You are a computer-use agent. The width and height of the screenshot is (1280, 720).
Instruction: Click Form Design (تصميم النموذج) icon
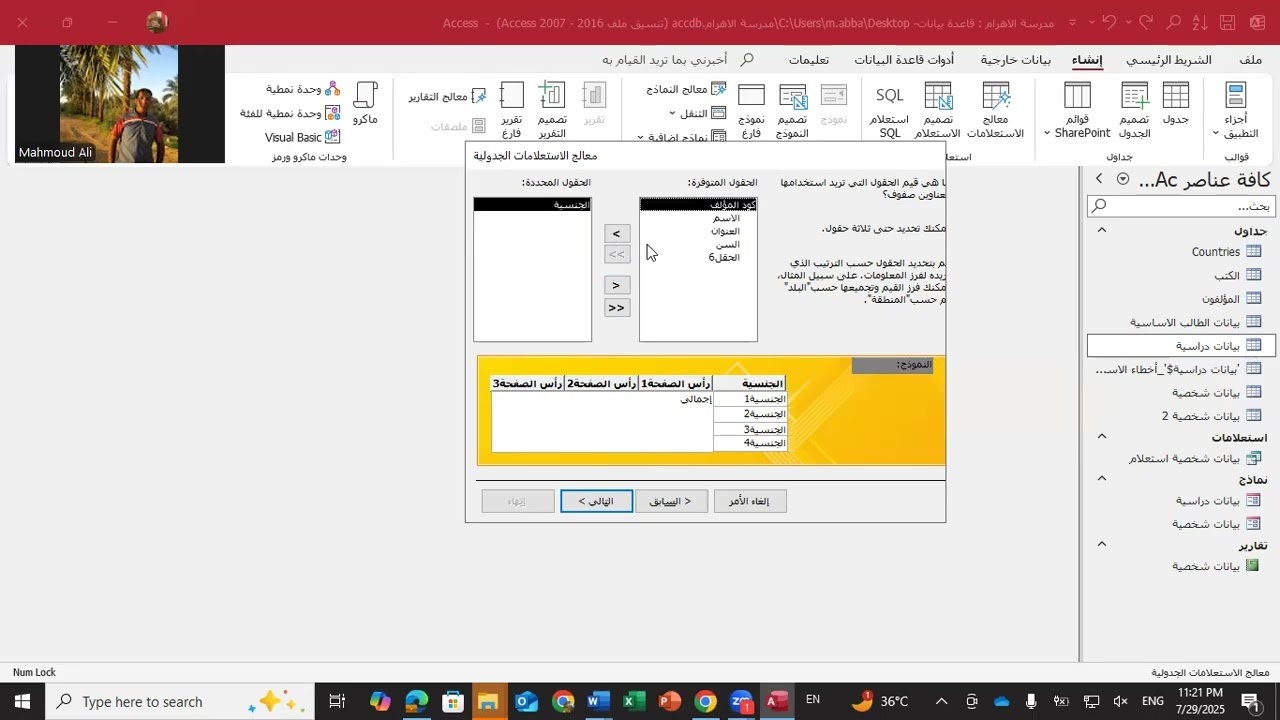(792, 110)
